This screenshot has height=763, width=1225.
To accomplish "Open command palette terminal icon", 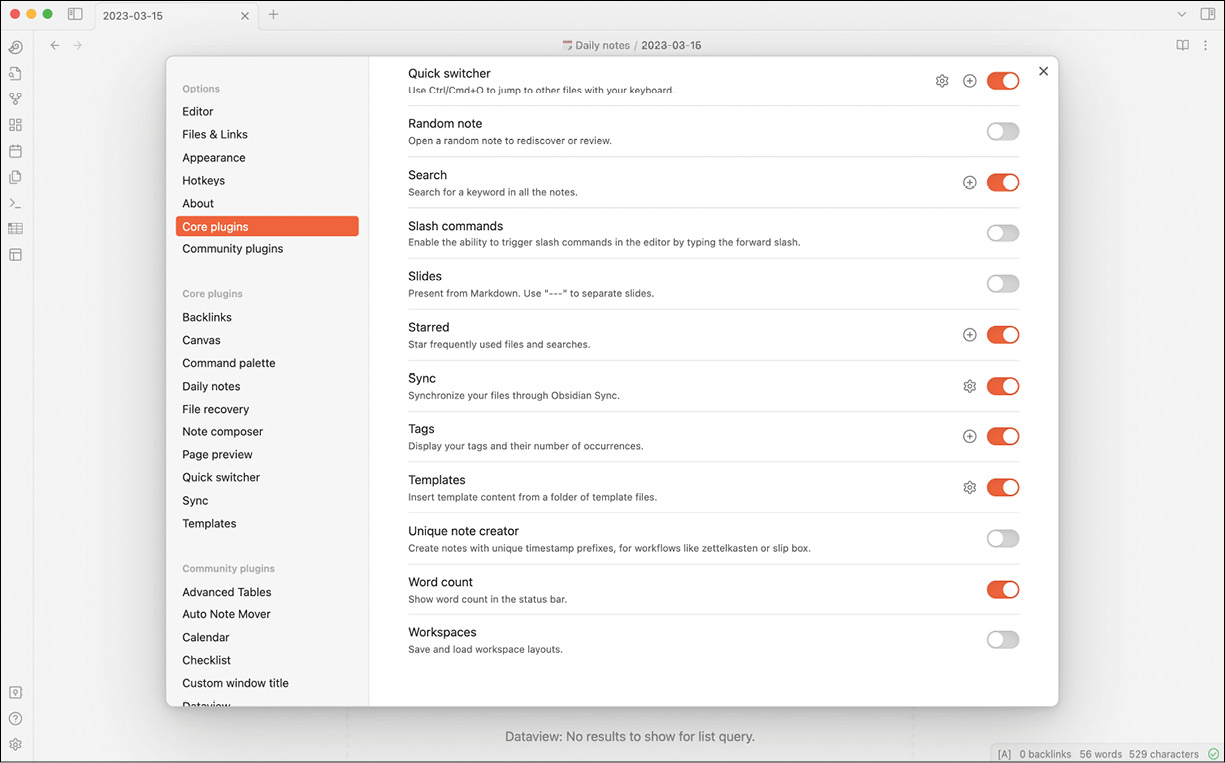I will pos(15,203).
